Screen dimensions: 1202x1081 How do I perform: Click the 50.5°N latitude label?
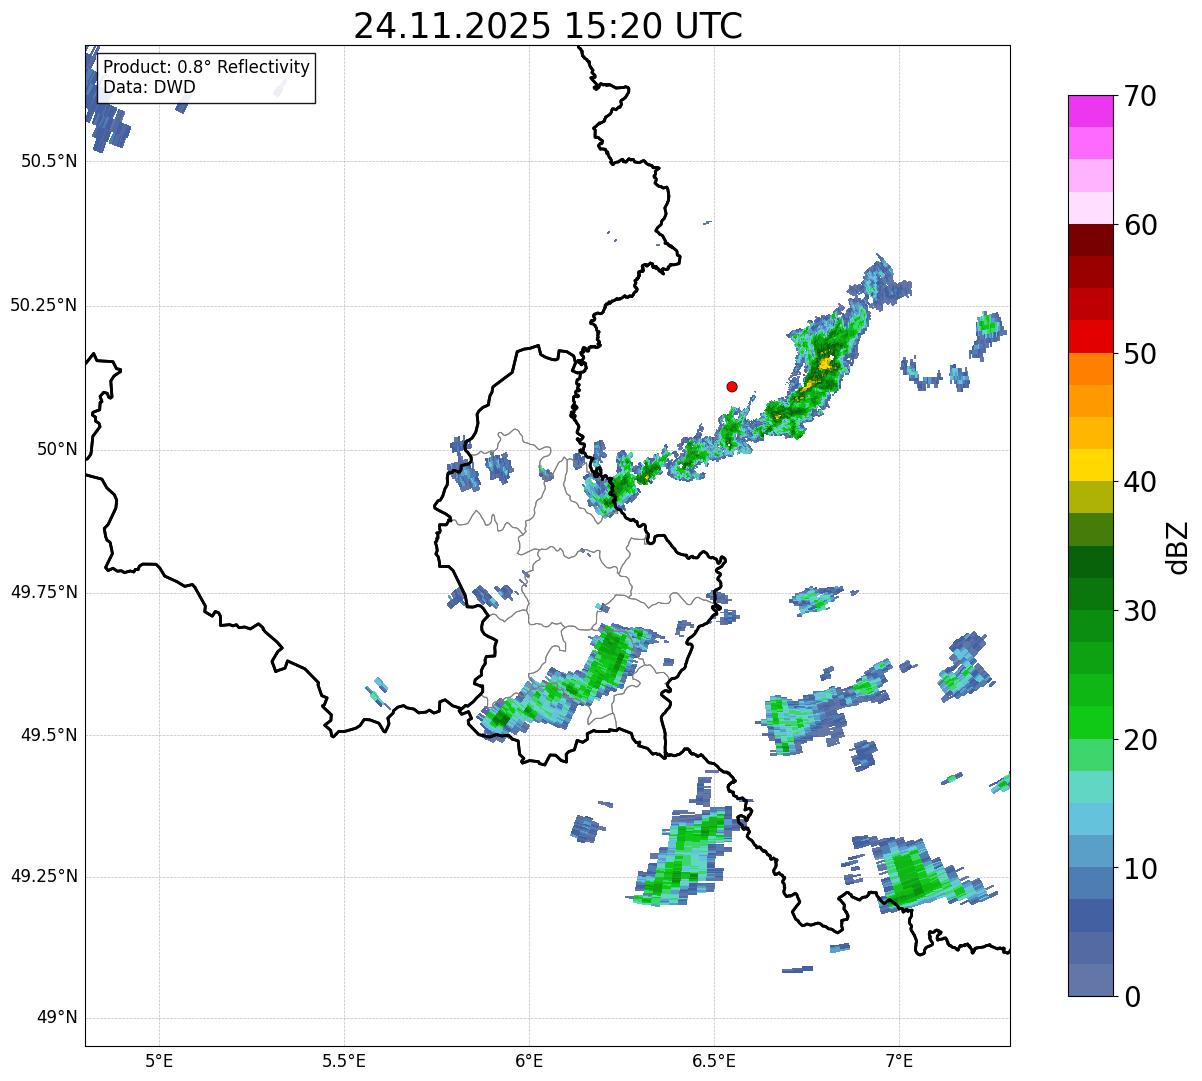[x=49, y=161]
